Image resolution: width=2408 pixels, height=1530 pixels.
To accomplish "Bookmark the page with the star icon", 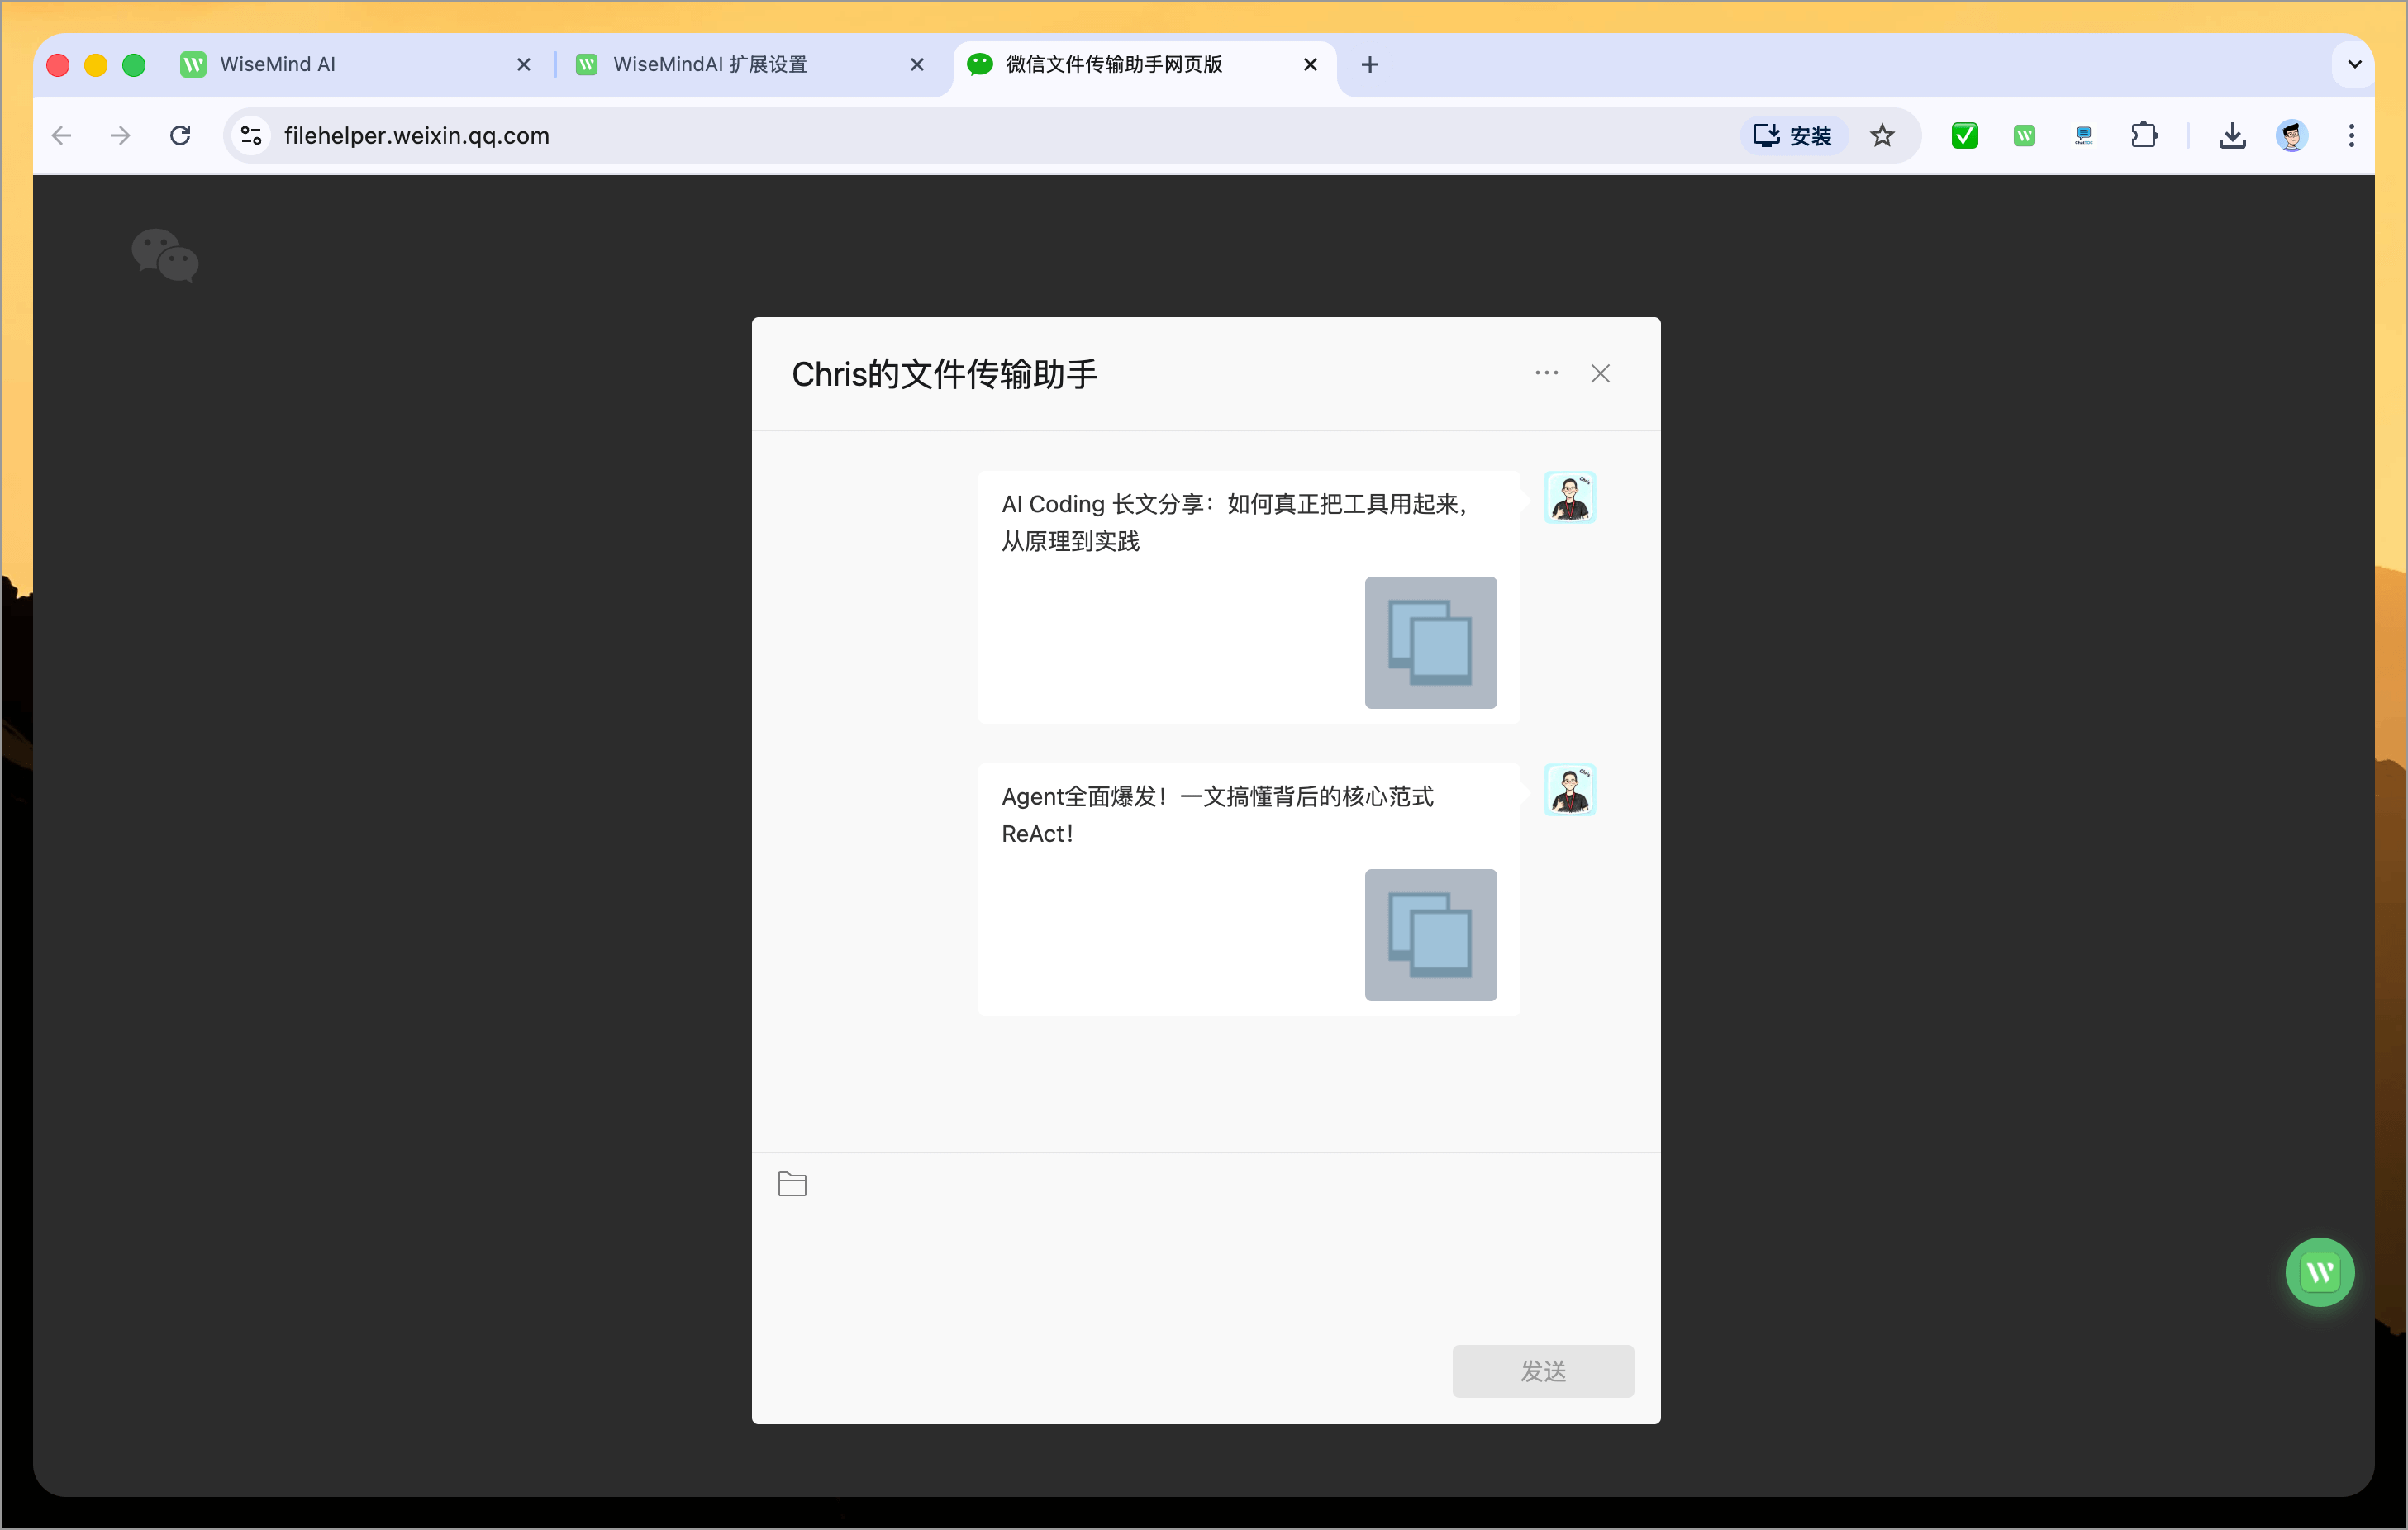I will pos(1883,135).
